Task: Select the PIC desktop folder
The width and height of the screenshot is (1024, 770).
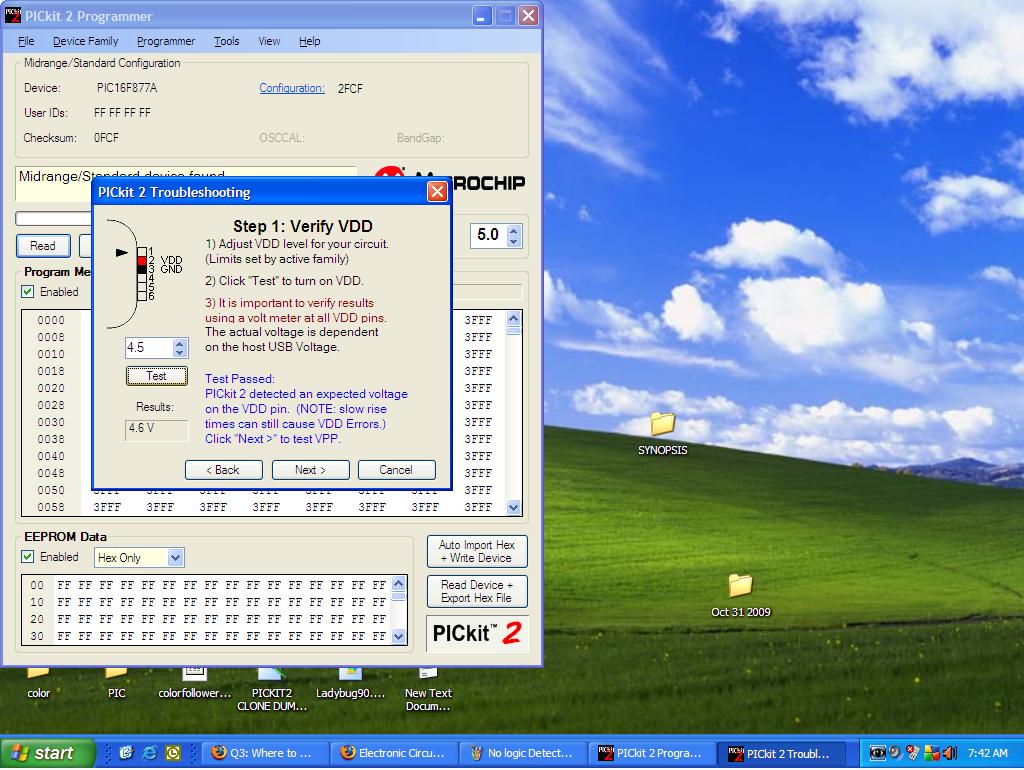Action: (x=116, y=682)
